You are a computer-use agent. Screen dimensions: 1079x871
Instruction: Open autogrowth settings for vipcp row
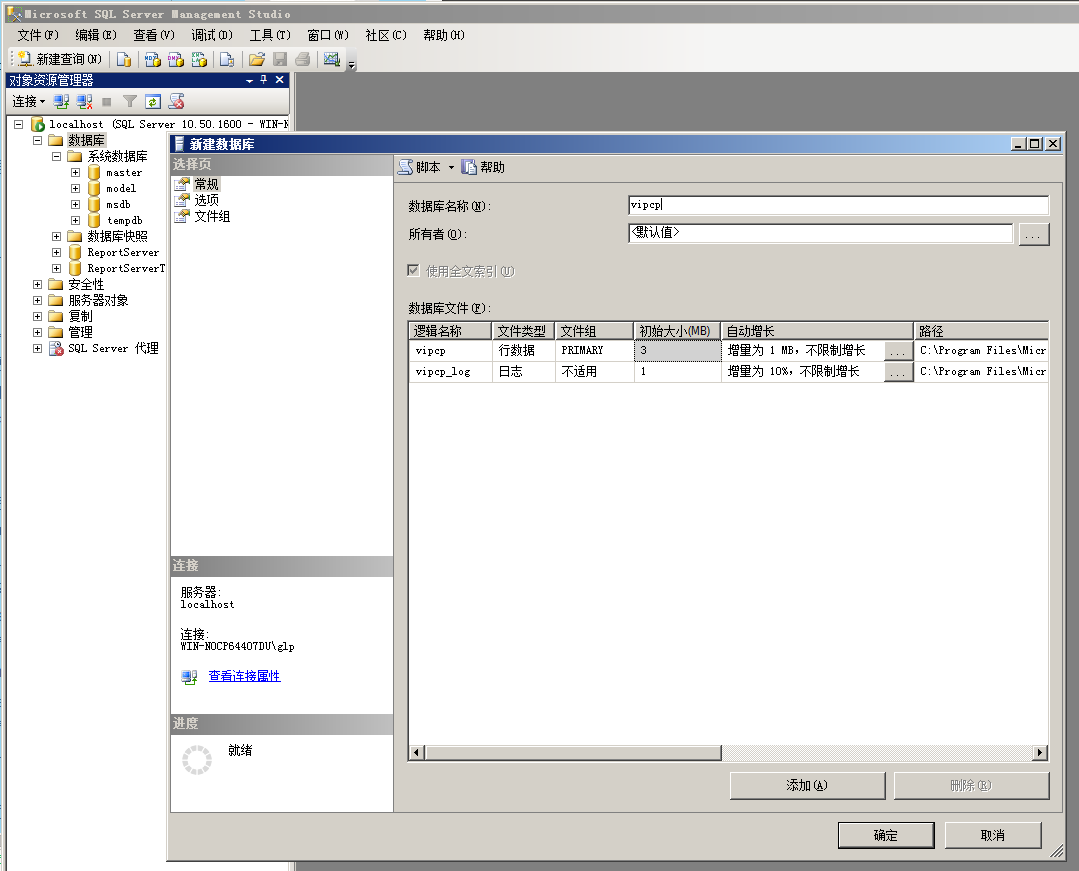point(898,352)
